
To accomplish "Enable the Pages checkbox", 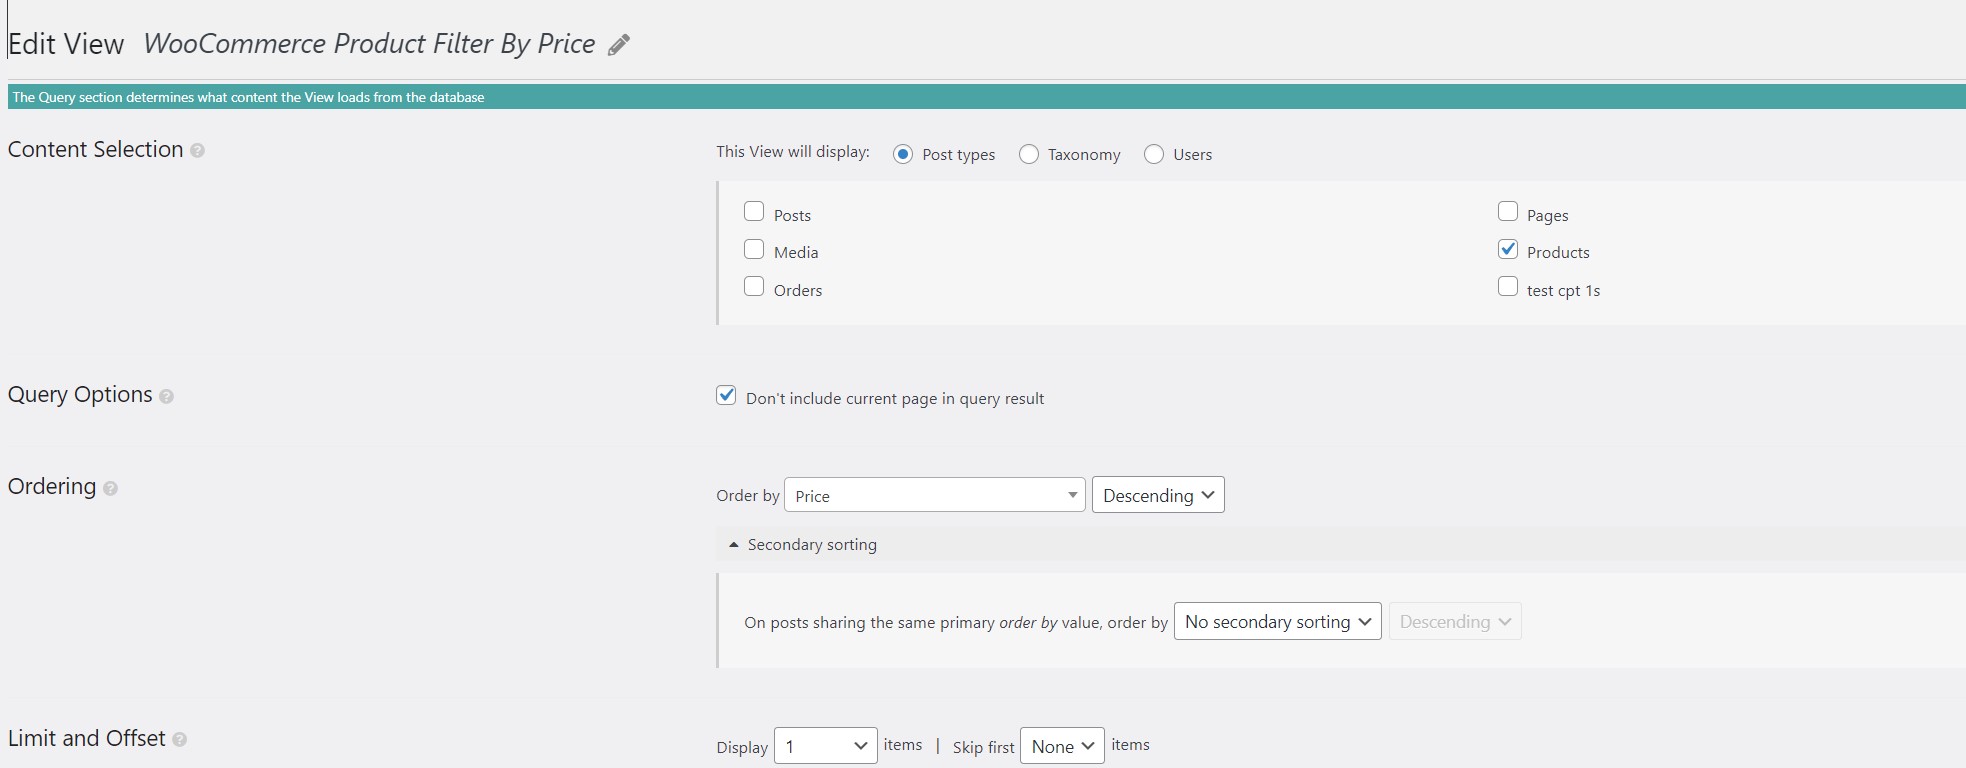I will [1508, 212].
